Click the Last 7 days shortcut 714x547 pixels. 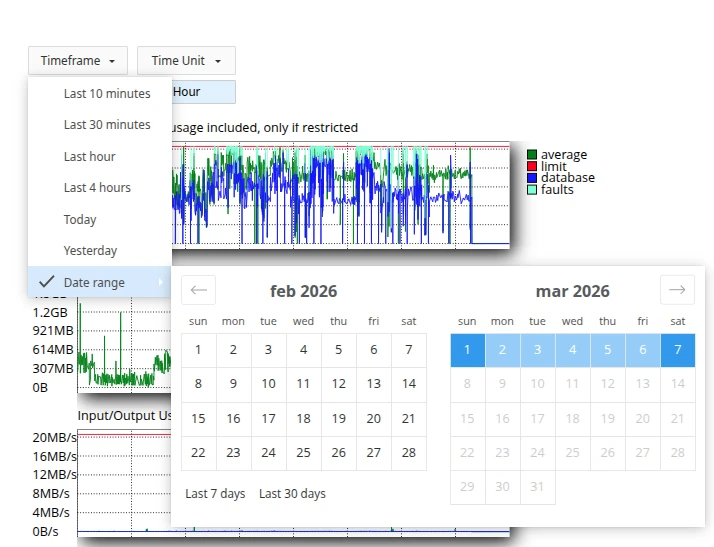pos(215,494)
